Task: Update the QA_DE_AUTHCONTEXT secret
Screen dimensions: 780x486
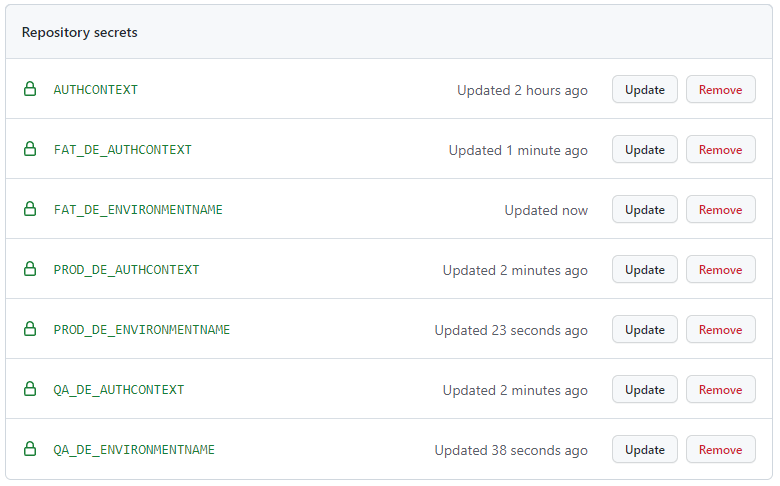Action: 645,389
